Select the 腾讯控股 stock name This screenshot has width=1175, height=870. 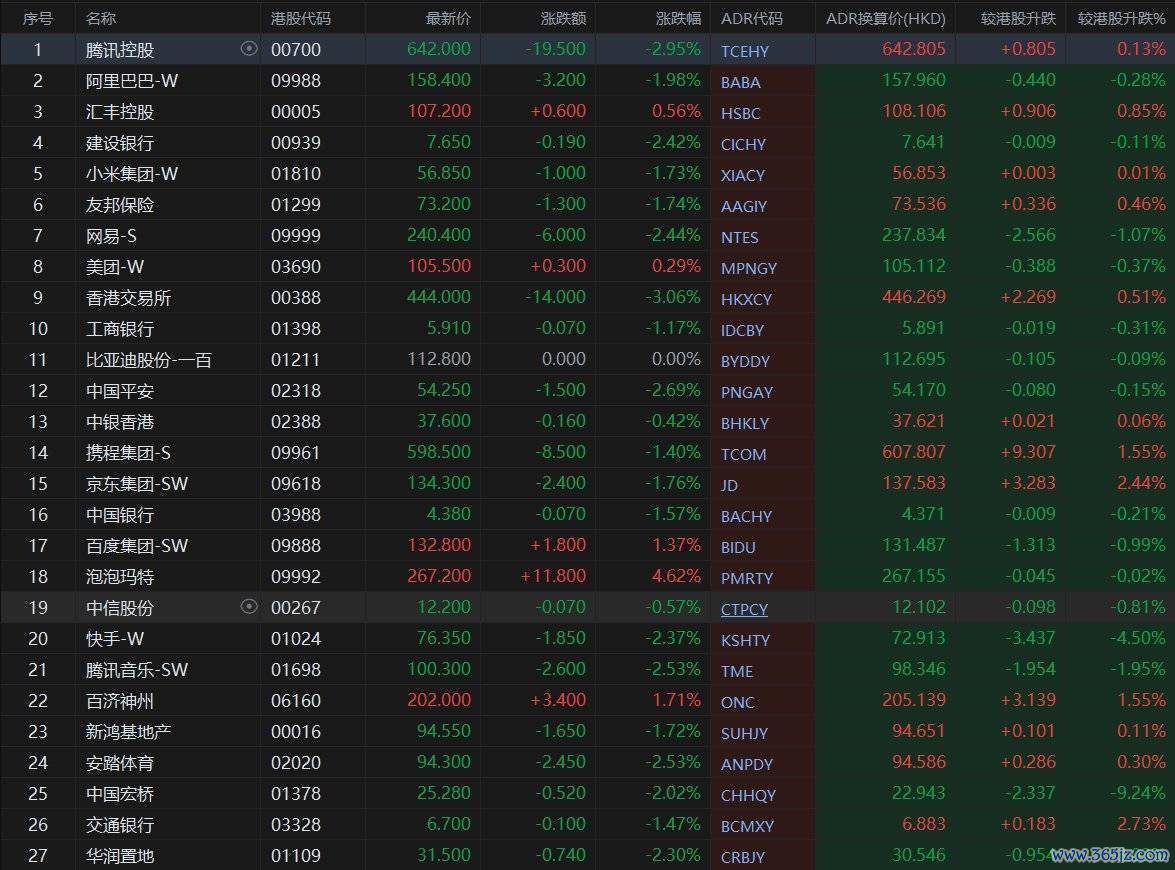point(120,50)
